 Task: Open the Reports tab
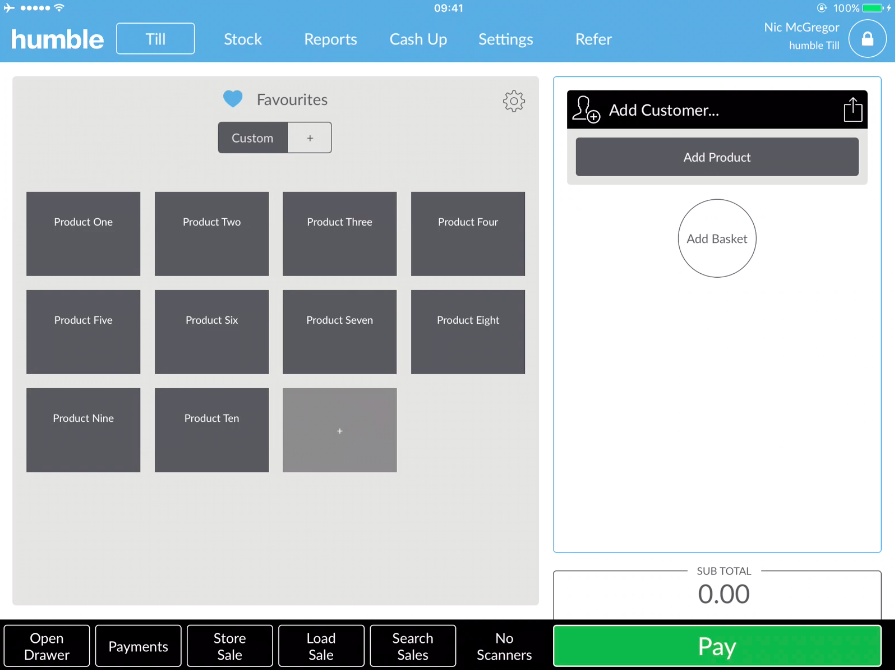[330, 39]
